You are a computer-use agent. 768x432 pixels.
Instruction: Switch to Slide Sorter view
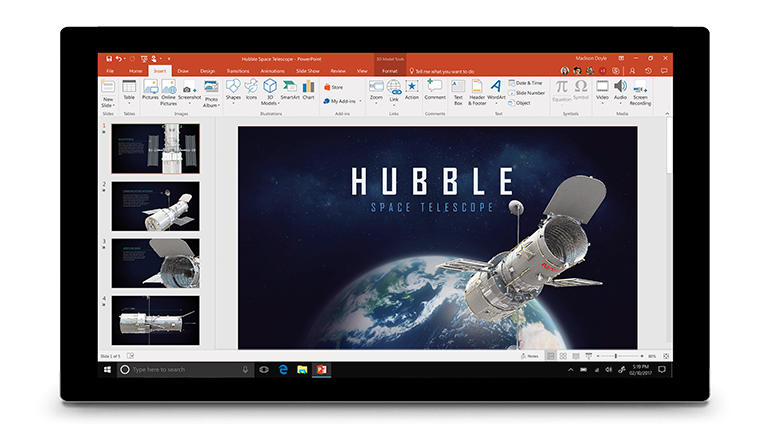point(563,356)
